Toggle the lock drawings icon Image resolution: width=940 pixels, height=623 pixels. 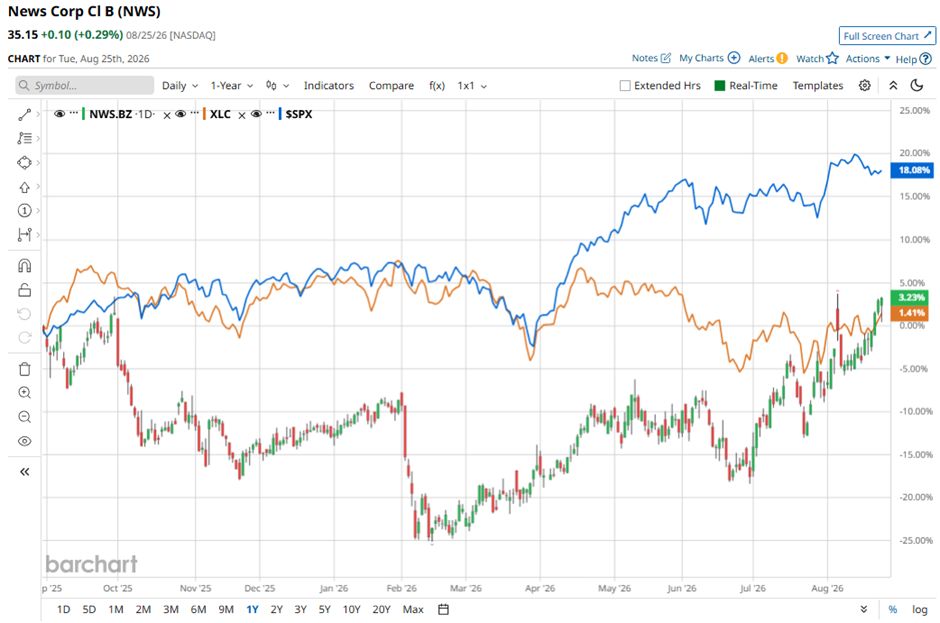[24, 290]
